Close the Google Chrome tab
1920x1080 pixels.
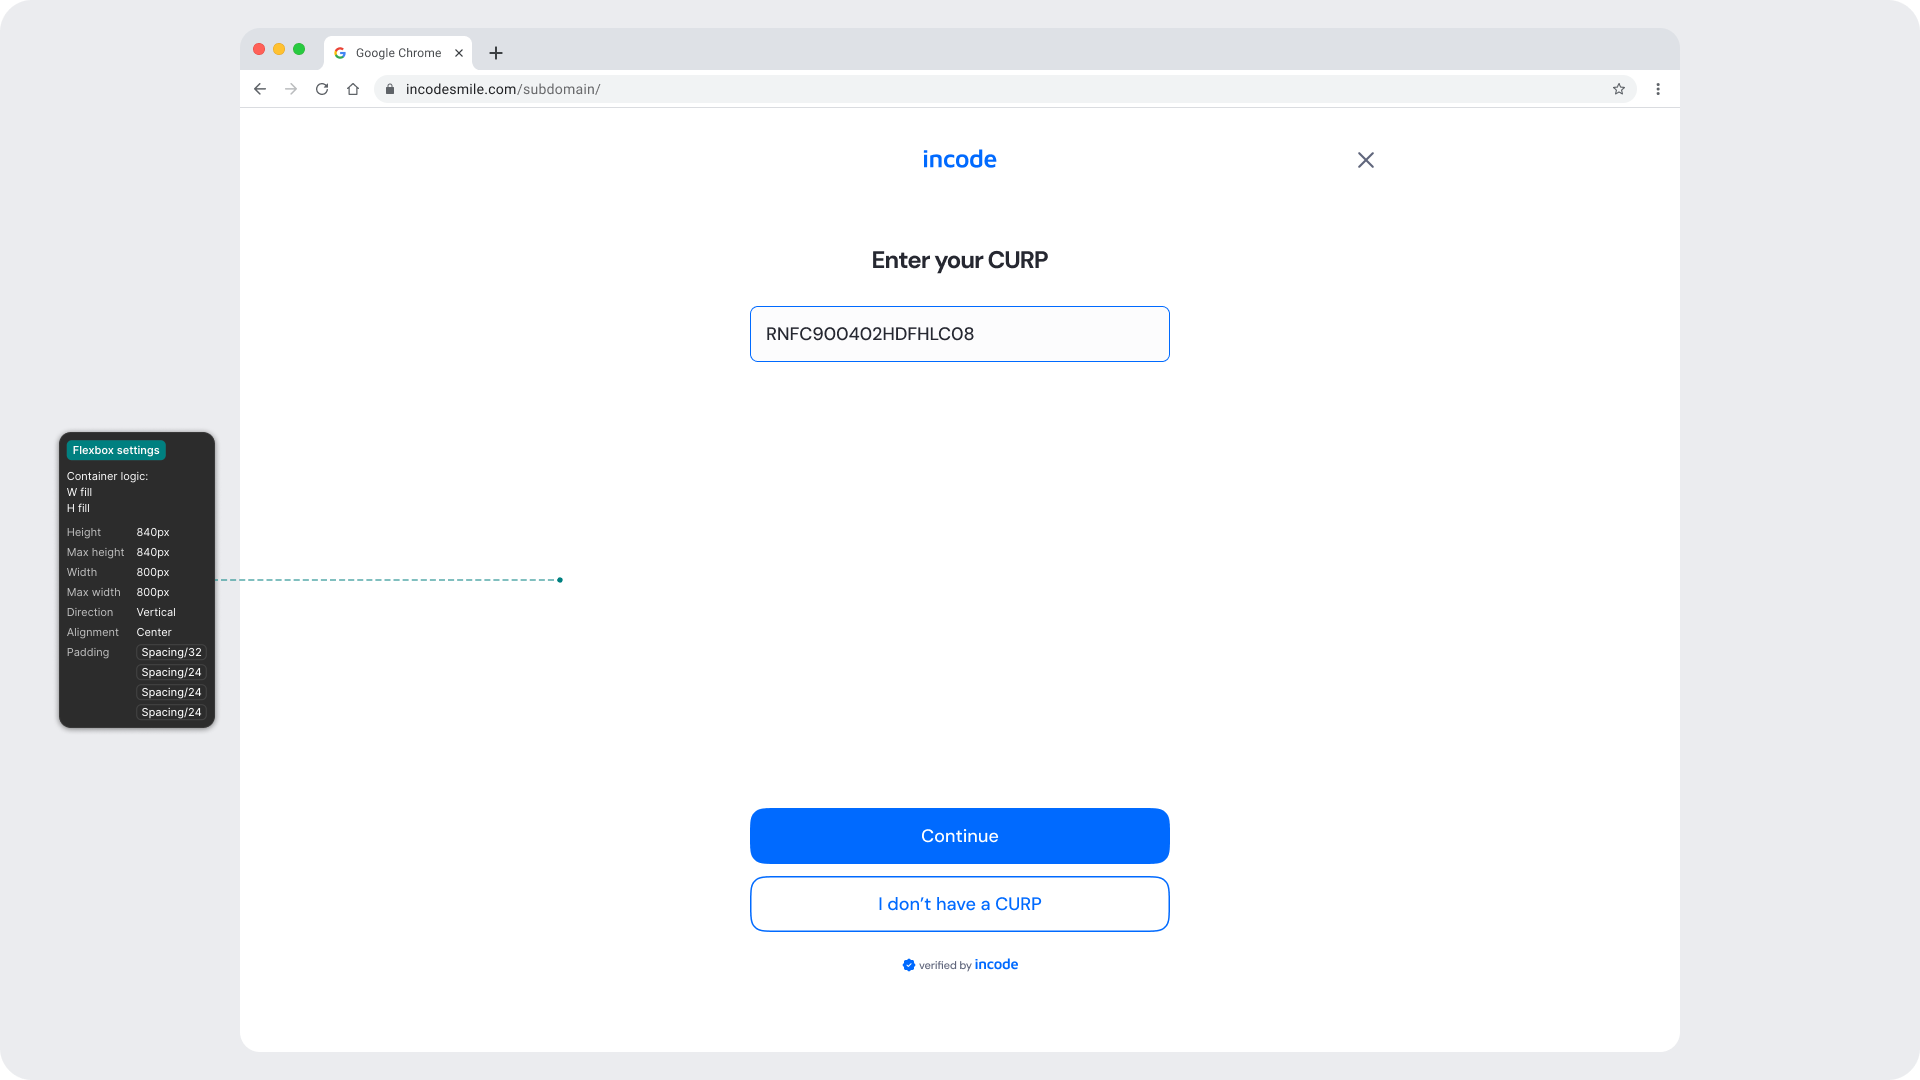click(x=459, y=53)
